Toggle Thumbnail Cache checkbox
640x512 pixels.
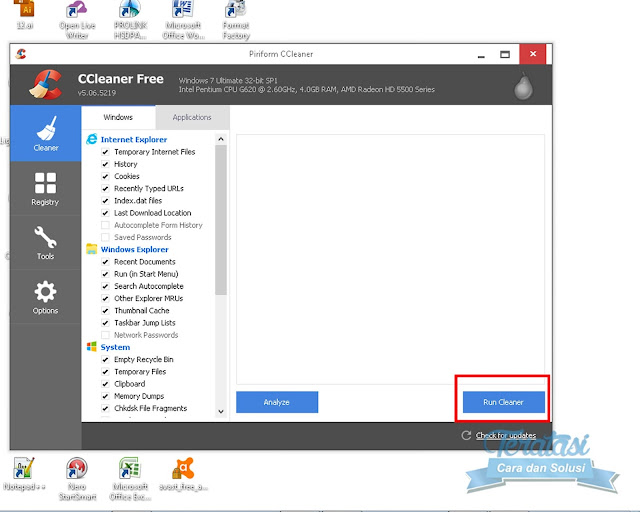click(x=105, y=311)
